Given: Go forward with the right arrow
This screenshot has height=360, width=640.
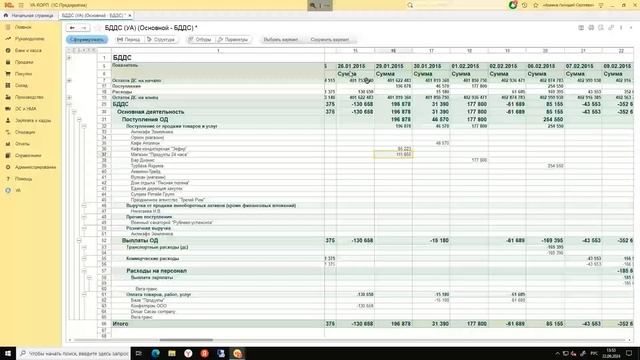Looking at the screenshot, I should tap(84, 28).
